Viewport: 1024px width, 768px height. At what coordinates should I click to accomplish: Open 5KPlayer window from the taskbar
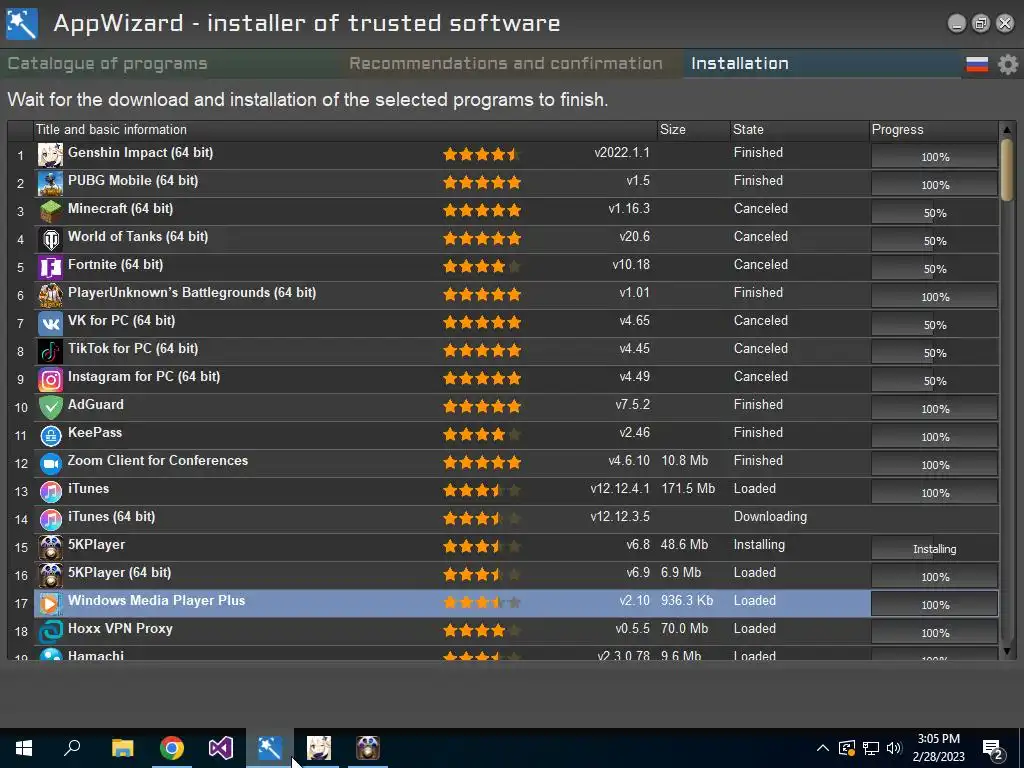click(368, 748)
